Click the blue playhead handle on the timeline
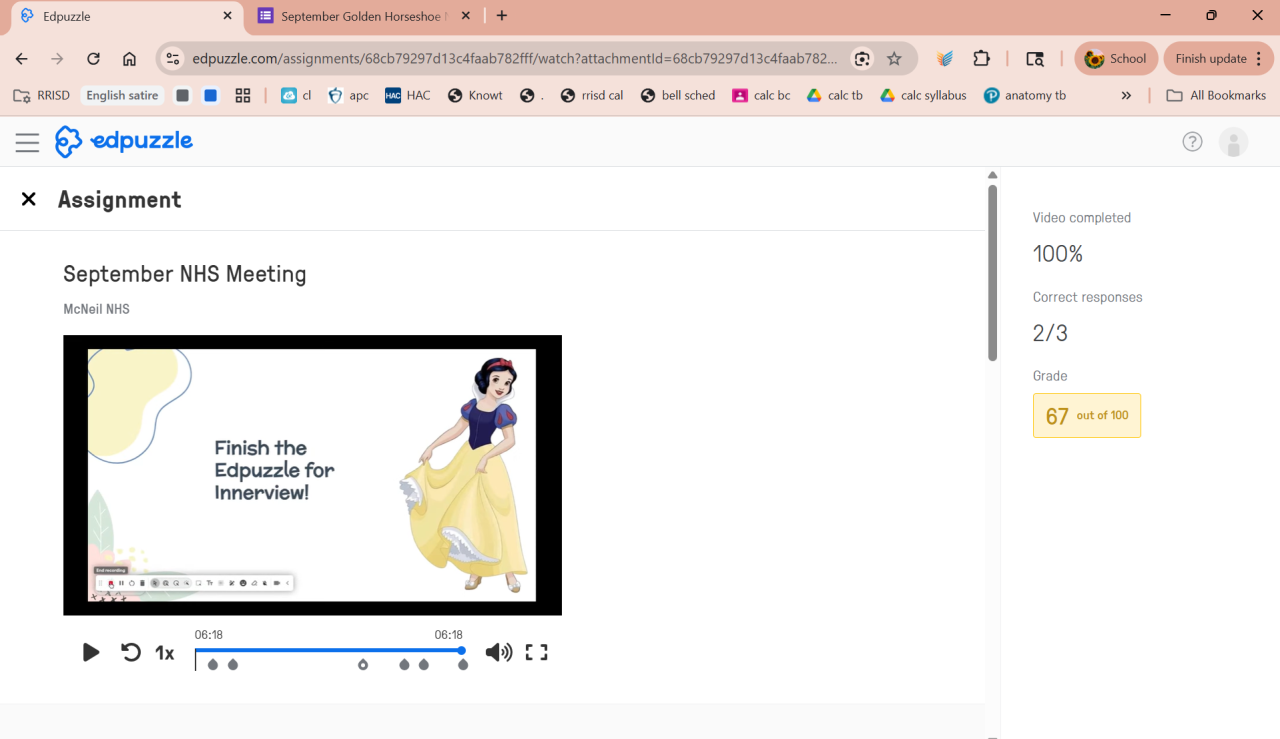Image resolution: width=1280 pixels, height=739 pixels. [462, 650]
